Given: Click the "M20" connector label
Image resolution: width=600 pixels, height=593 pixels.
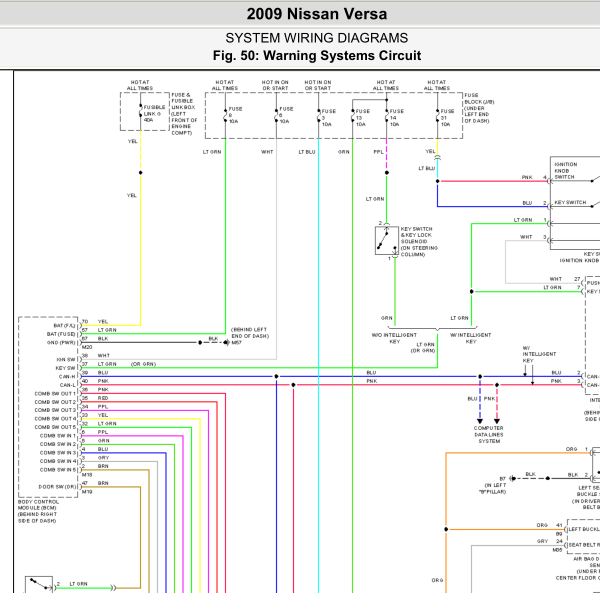Looking at the screenshot, I should [87, 347].
